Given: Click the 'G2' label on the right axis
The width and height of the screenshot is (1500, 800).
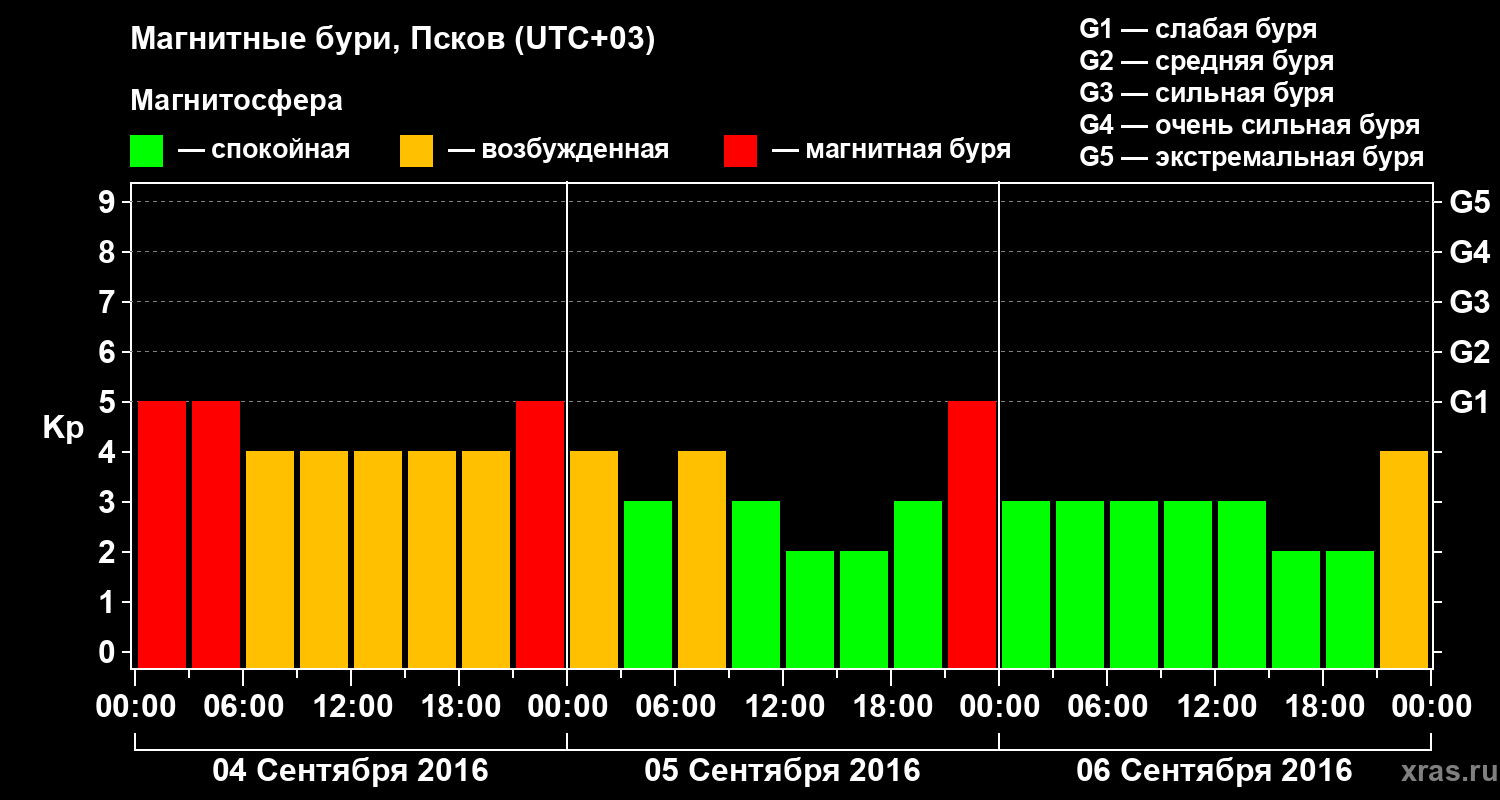Looking at the screenshot, I should [1470, 352].
